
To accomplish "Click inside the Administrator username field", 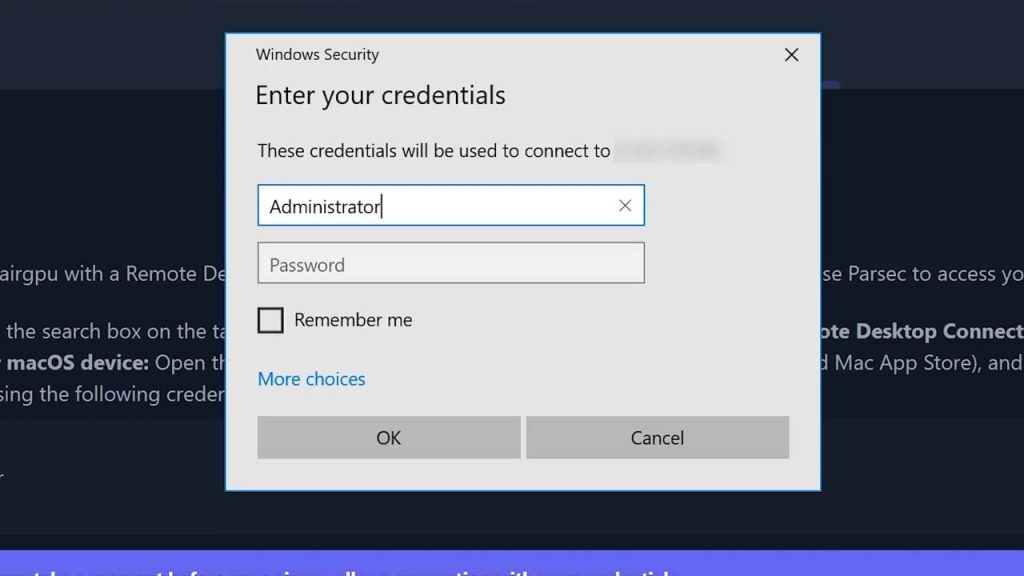I will click(x=451, y=206).
